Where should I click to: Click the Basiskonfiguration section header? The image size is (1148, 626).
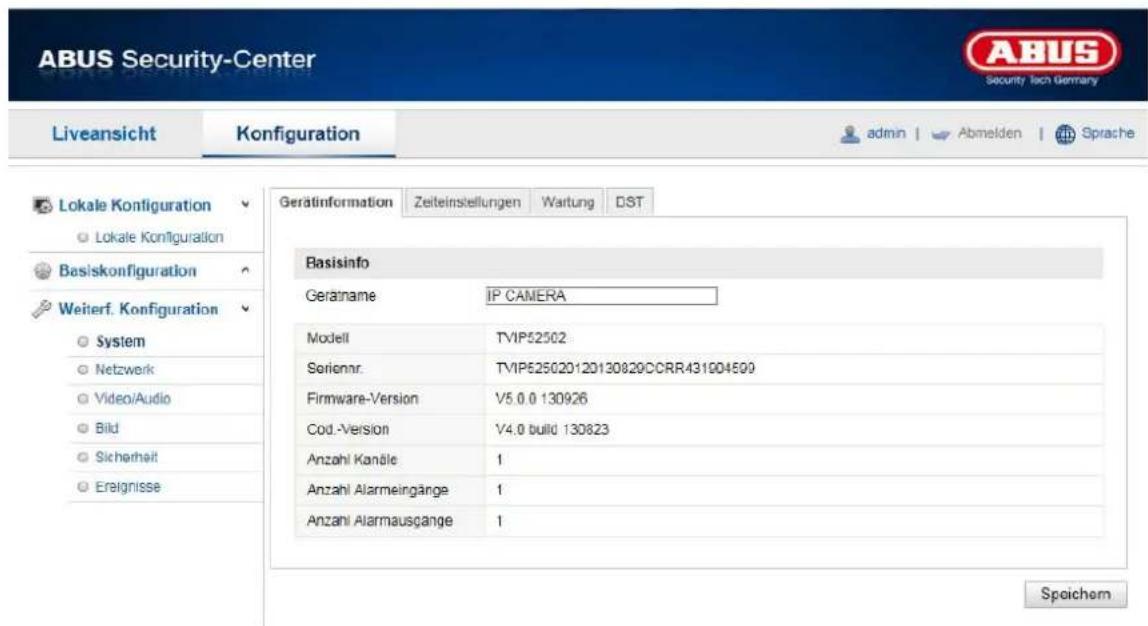point(127,271)
